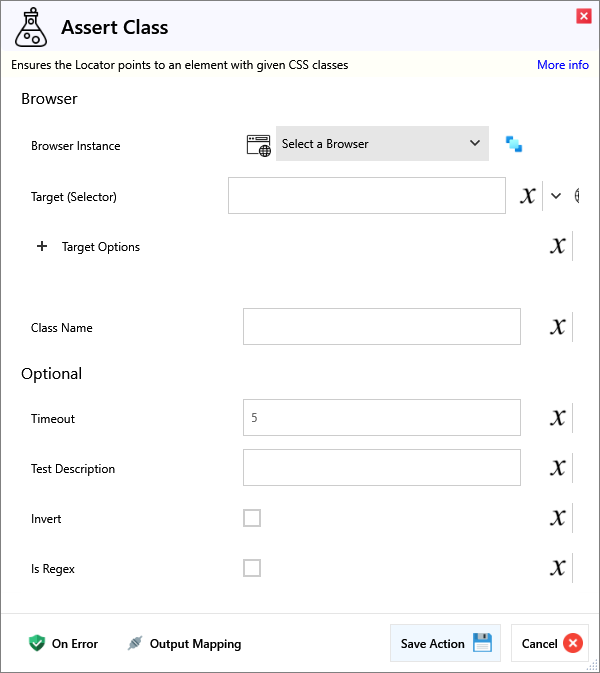Open the More info link
Screen dimensions: 600x673
click(x=562, y=65)
